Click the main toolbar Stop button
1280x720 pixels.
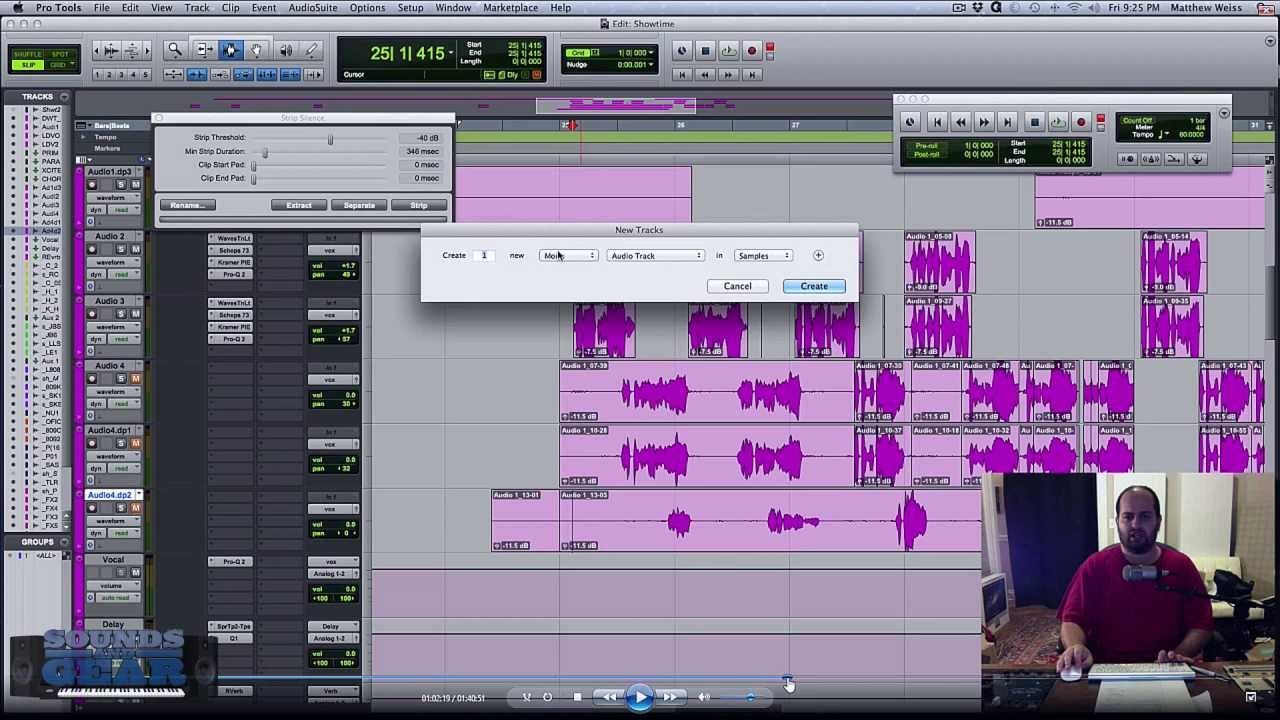(705, 51)
